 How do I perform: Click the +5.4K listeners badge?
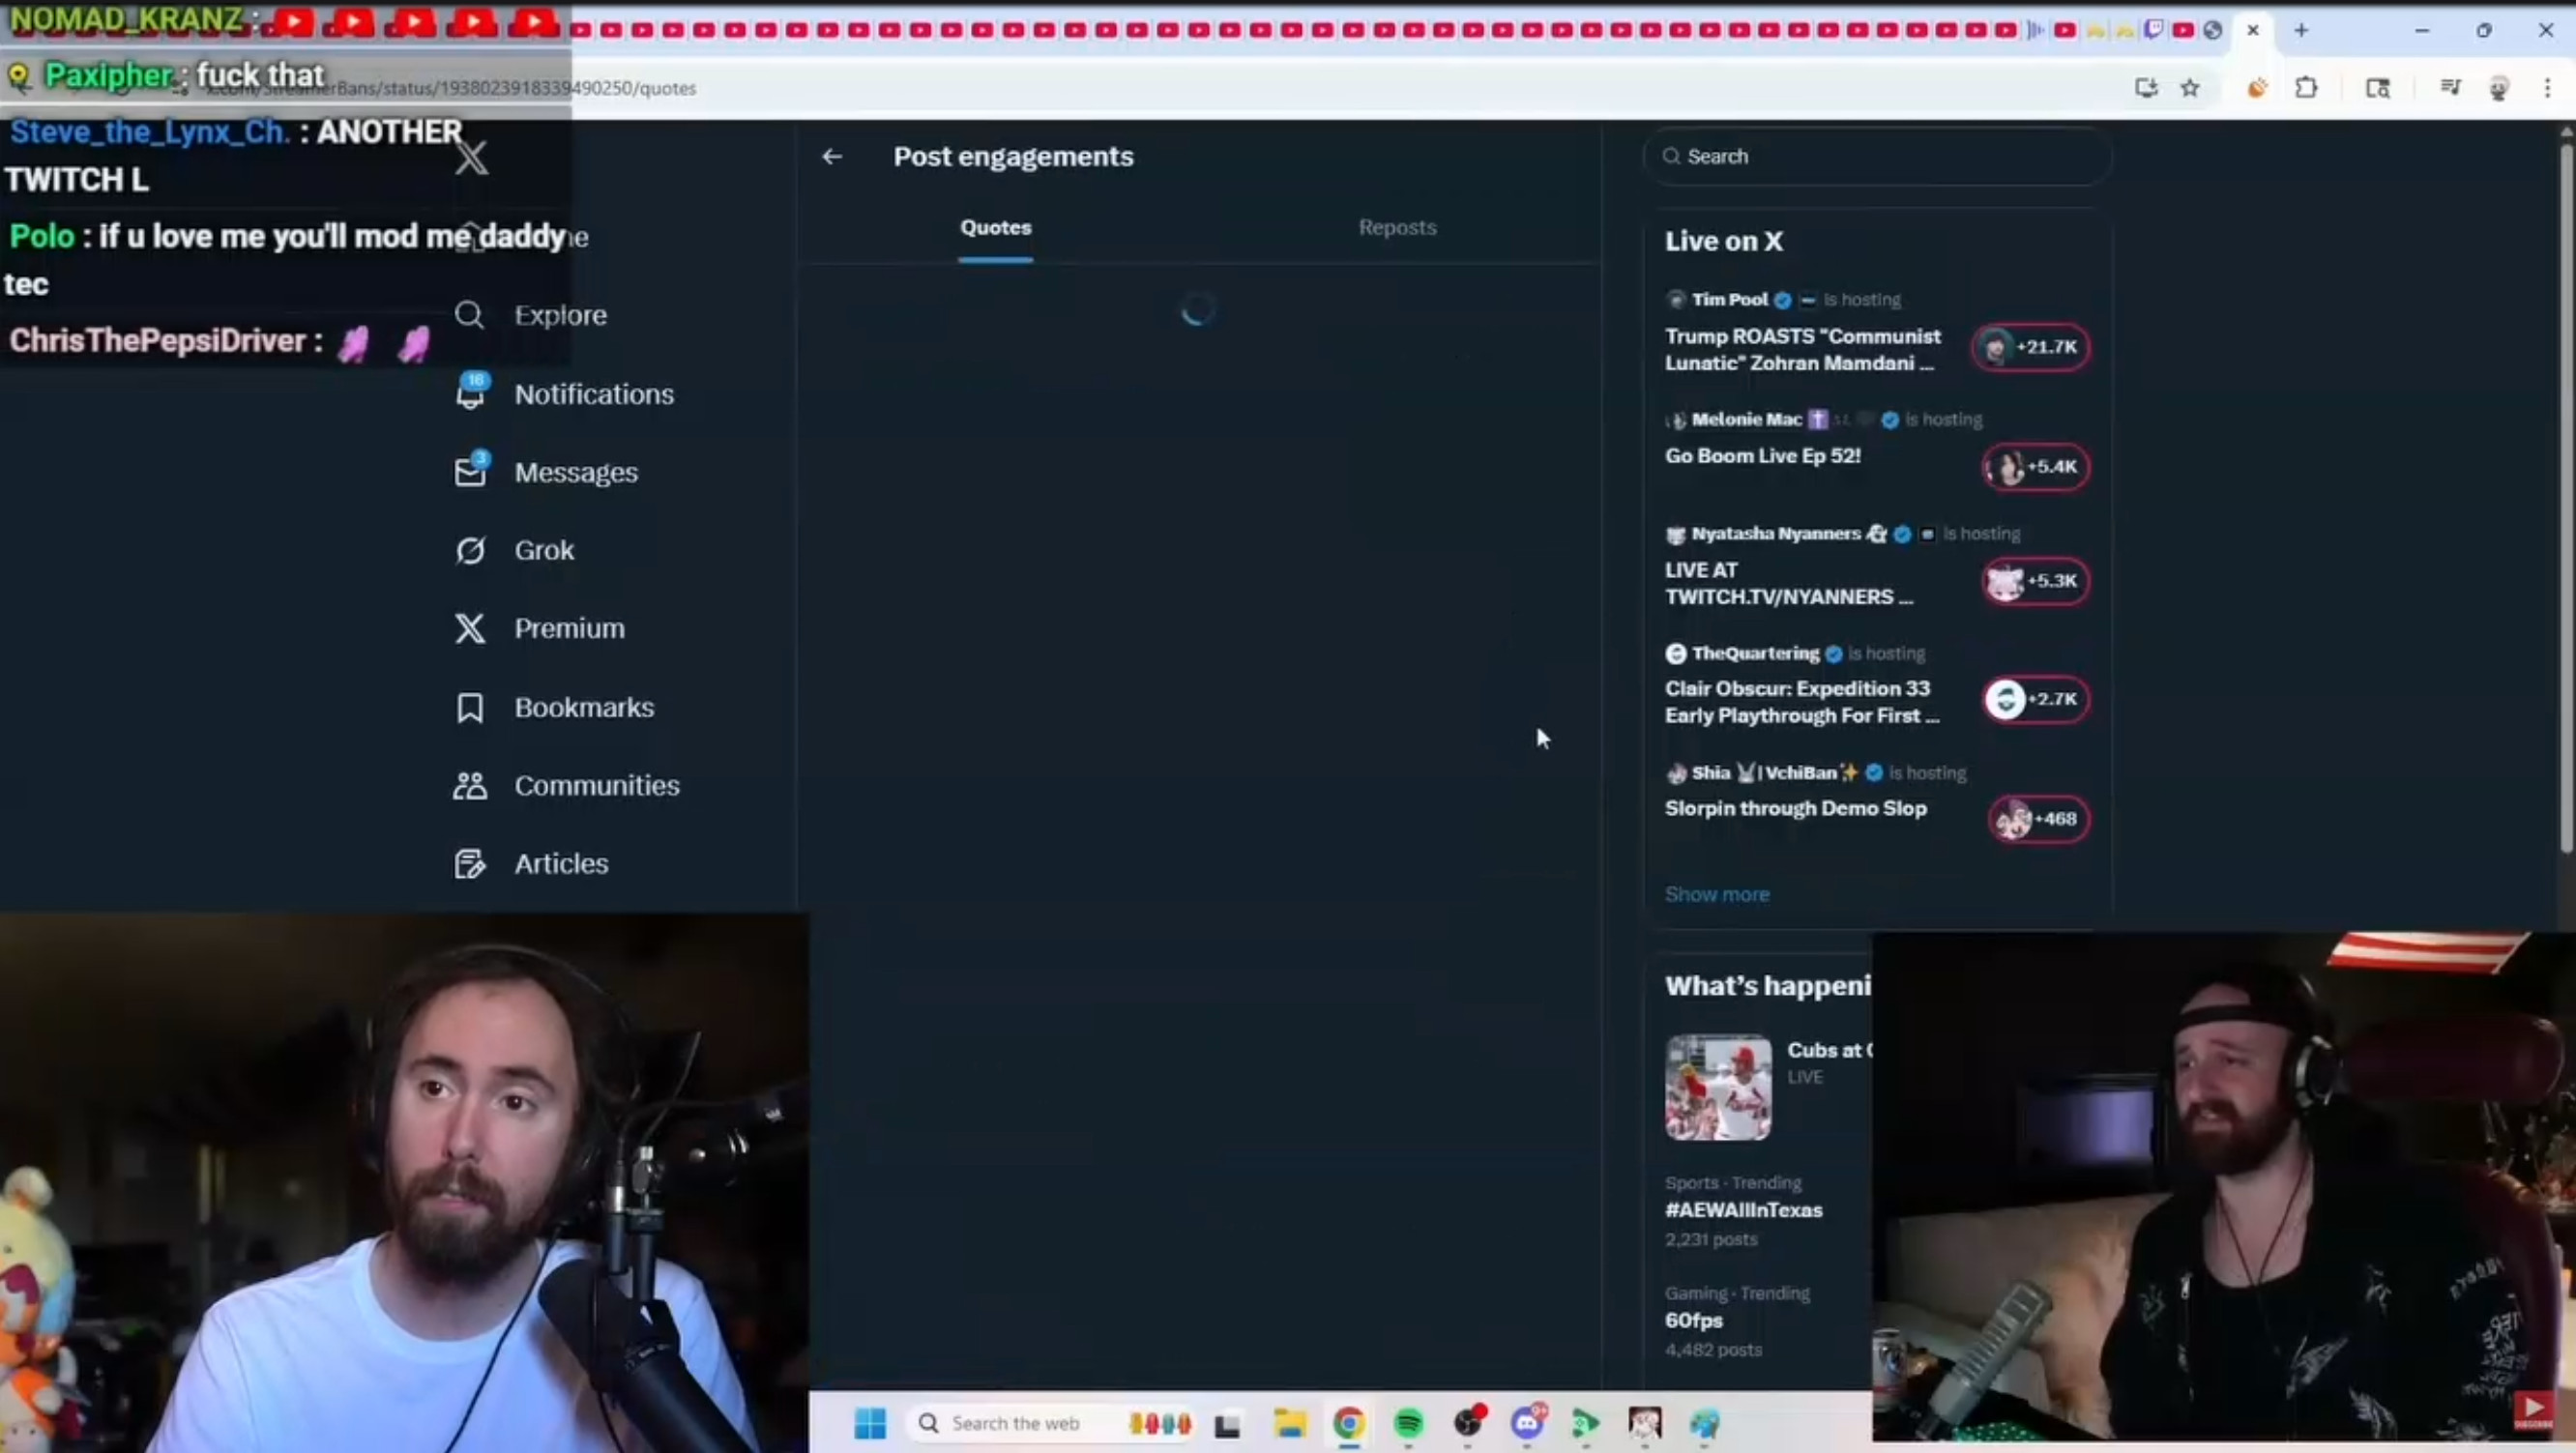(2035, 467)
